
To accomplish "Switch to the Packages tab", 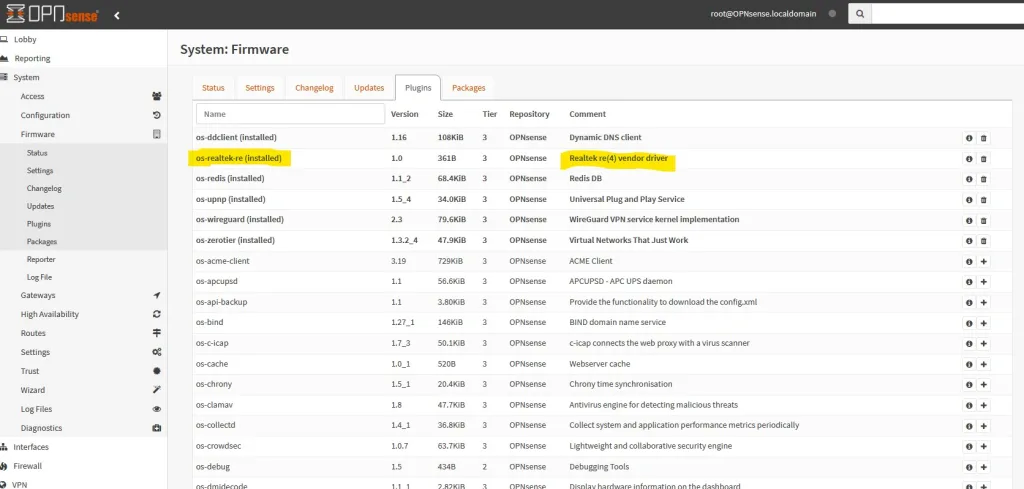I will pyautogui.click(x=468, y=88).
